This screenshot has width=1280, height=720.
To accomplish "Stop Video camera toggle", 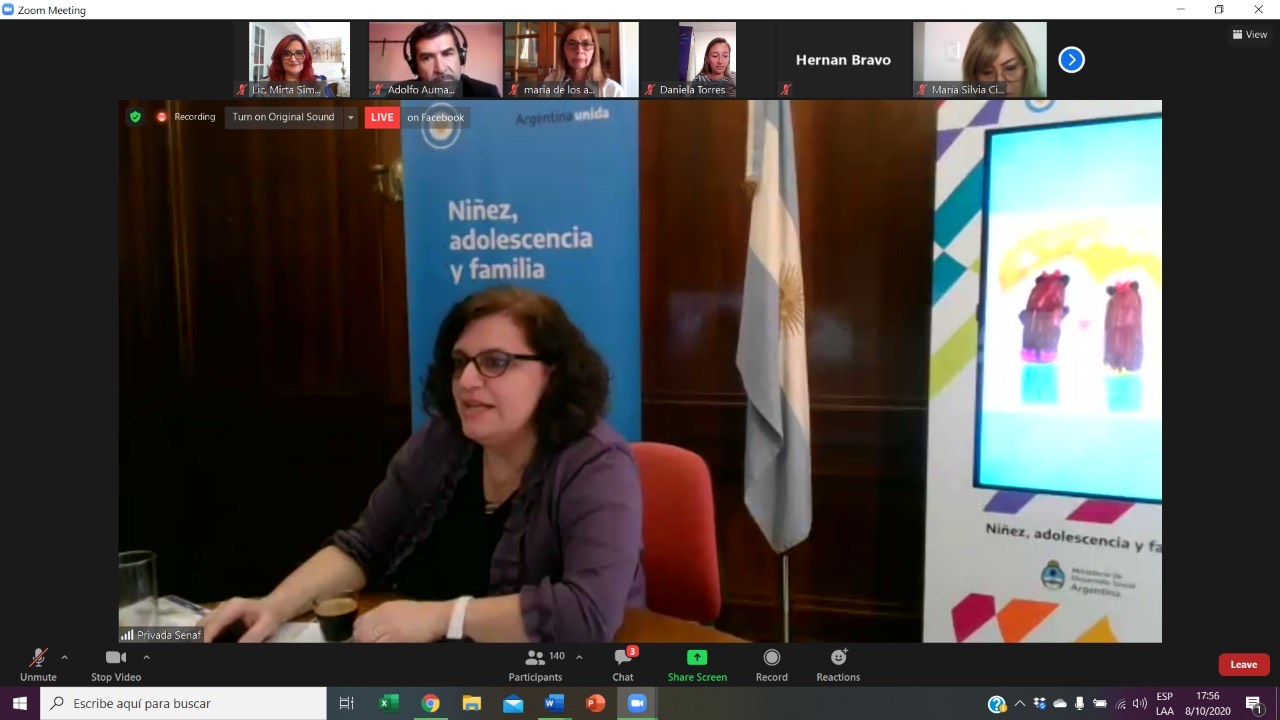I will coord(116,664).
